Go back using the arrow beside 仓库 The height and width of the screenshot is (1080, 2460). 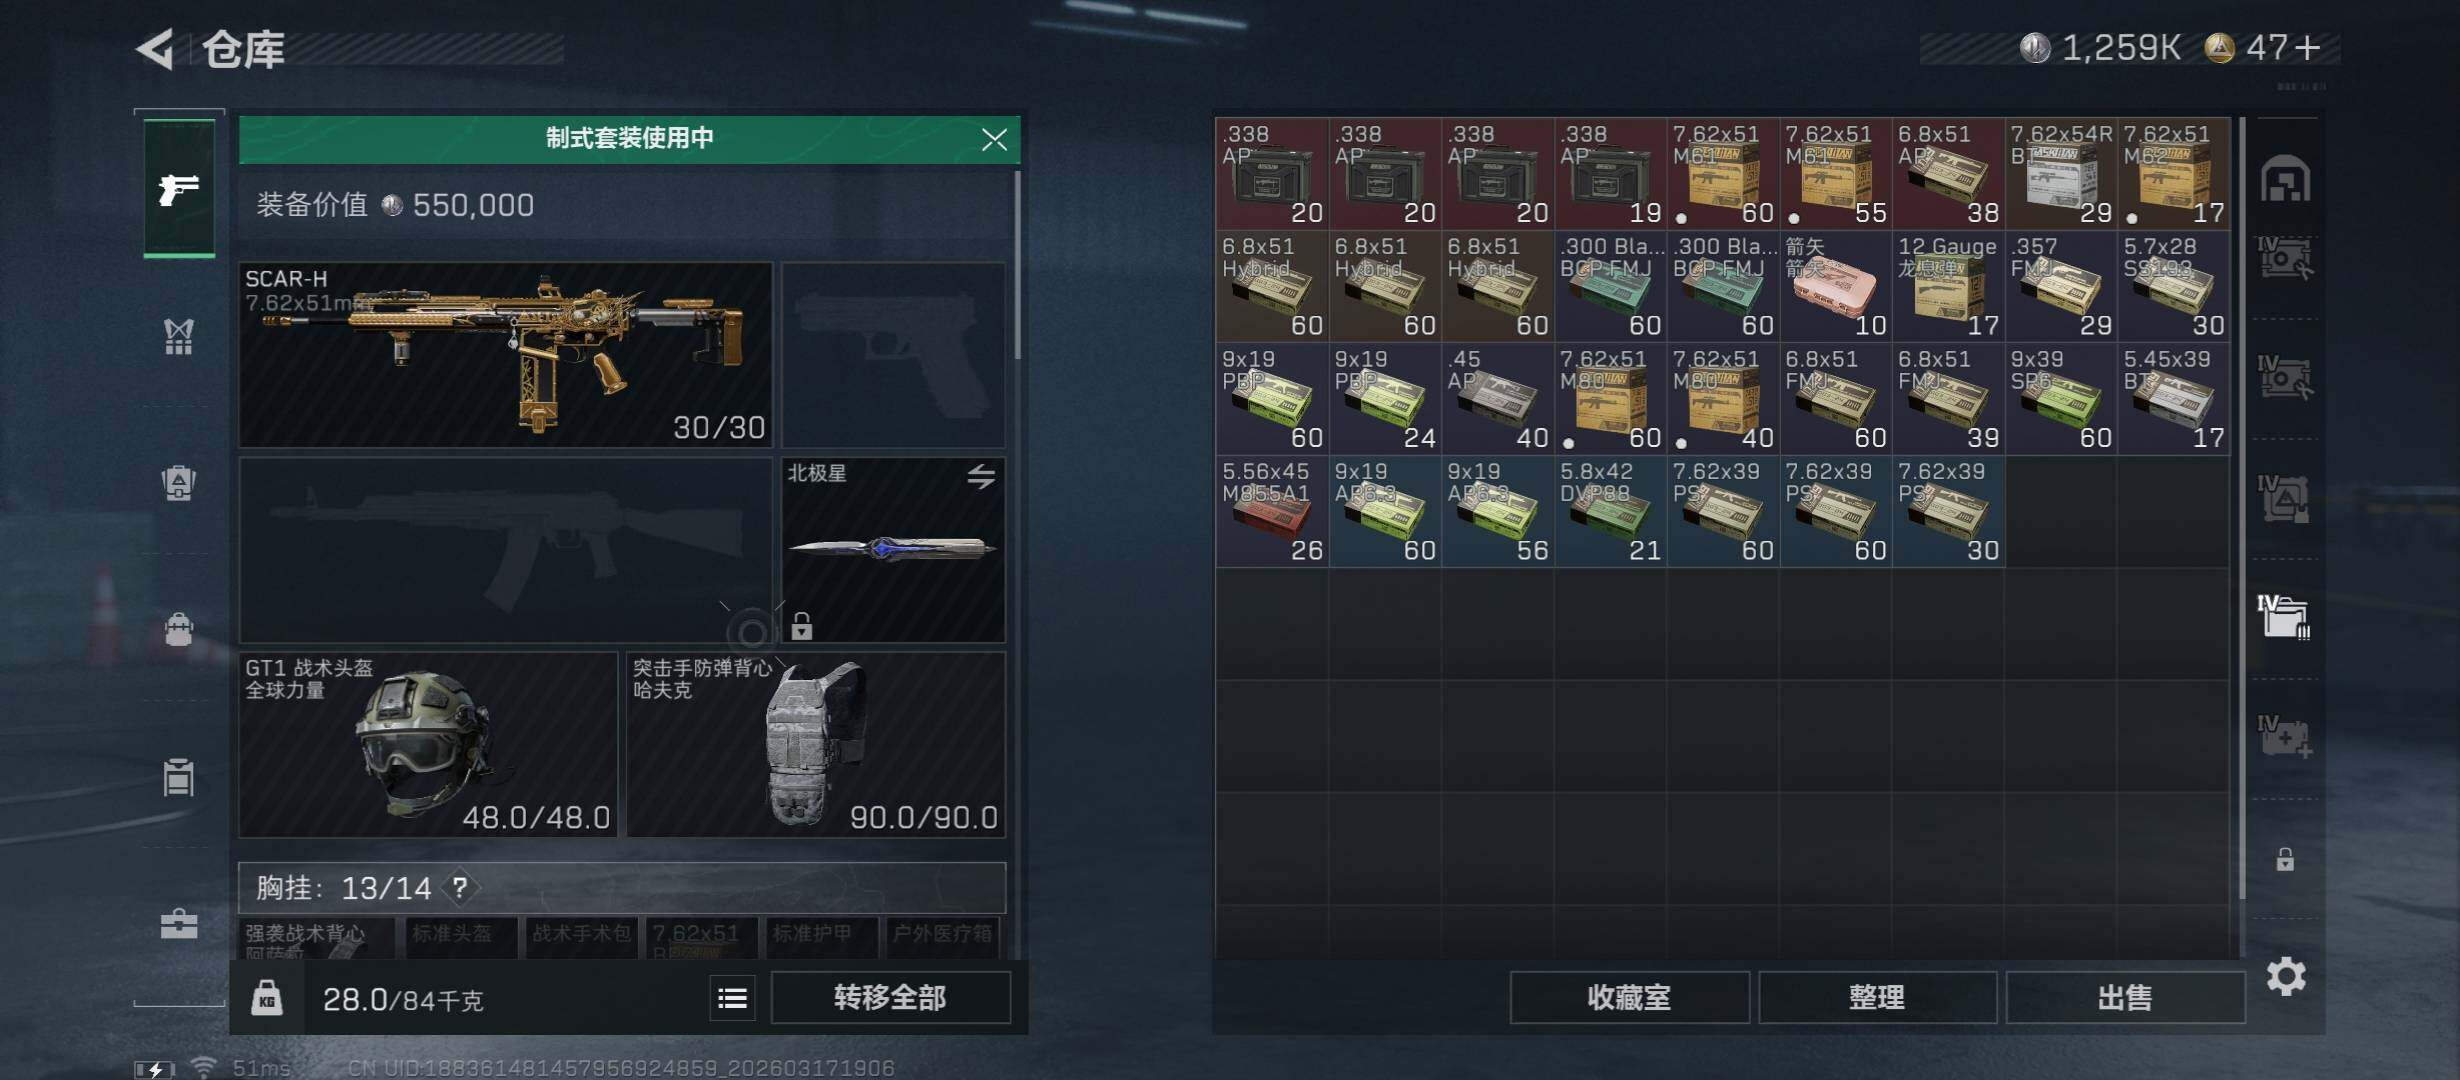[155, 49]
